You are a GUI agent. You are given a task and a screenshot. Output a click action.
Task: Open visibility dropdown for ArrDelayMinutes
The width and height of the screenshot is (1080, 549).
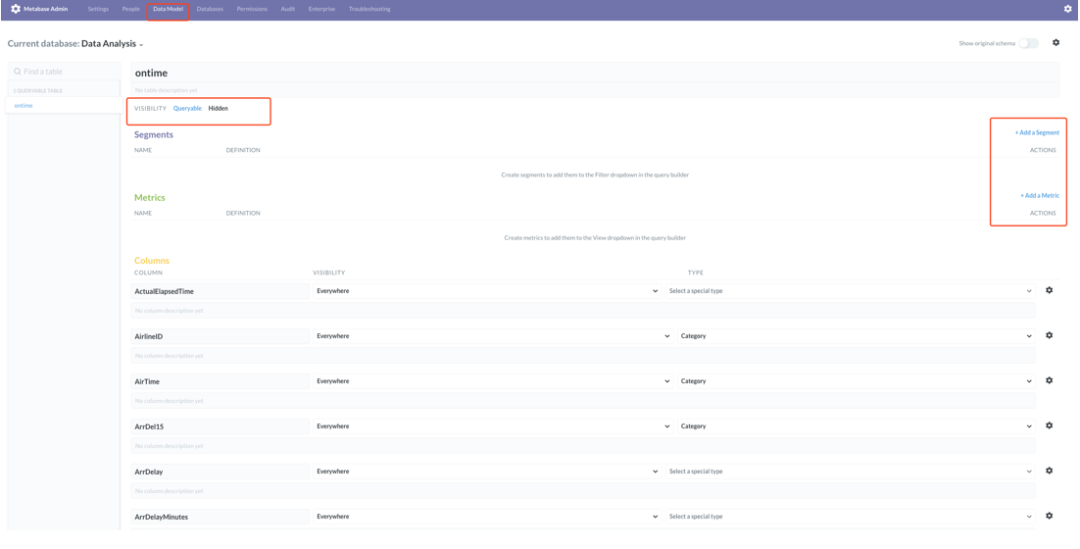(x=487, y=517)
